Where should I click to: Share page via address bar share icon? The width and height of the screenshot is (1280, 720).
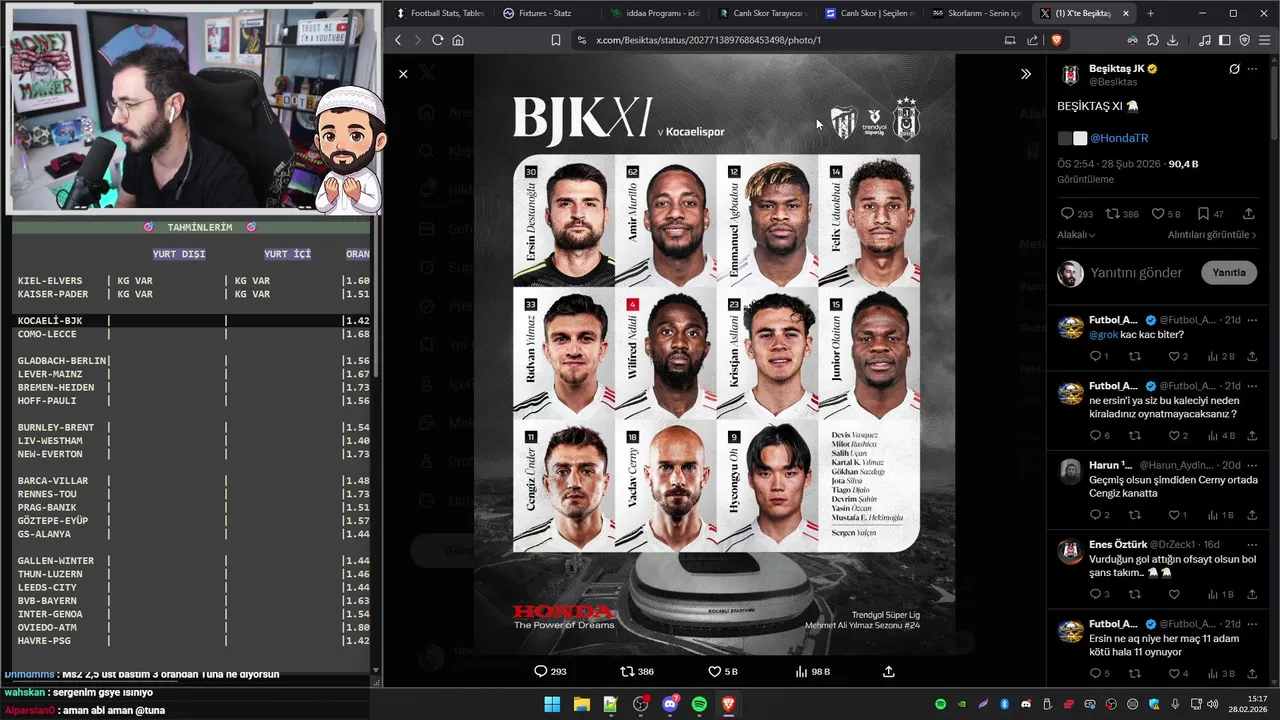coord(1033,40)
